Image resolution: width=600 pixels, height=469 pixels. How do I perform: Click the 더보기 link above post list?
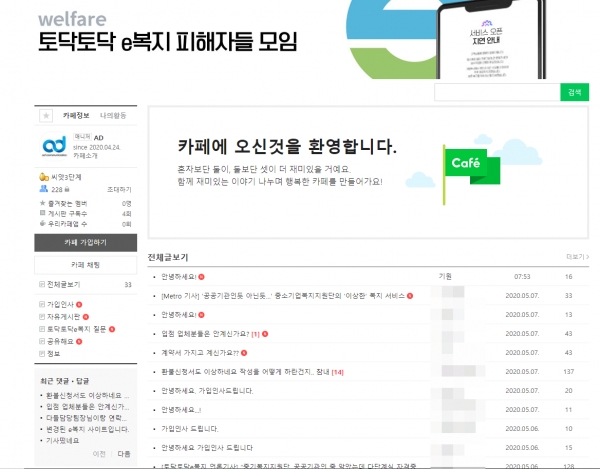[576, 257]
